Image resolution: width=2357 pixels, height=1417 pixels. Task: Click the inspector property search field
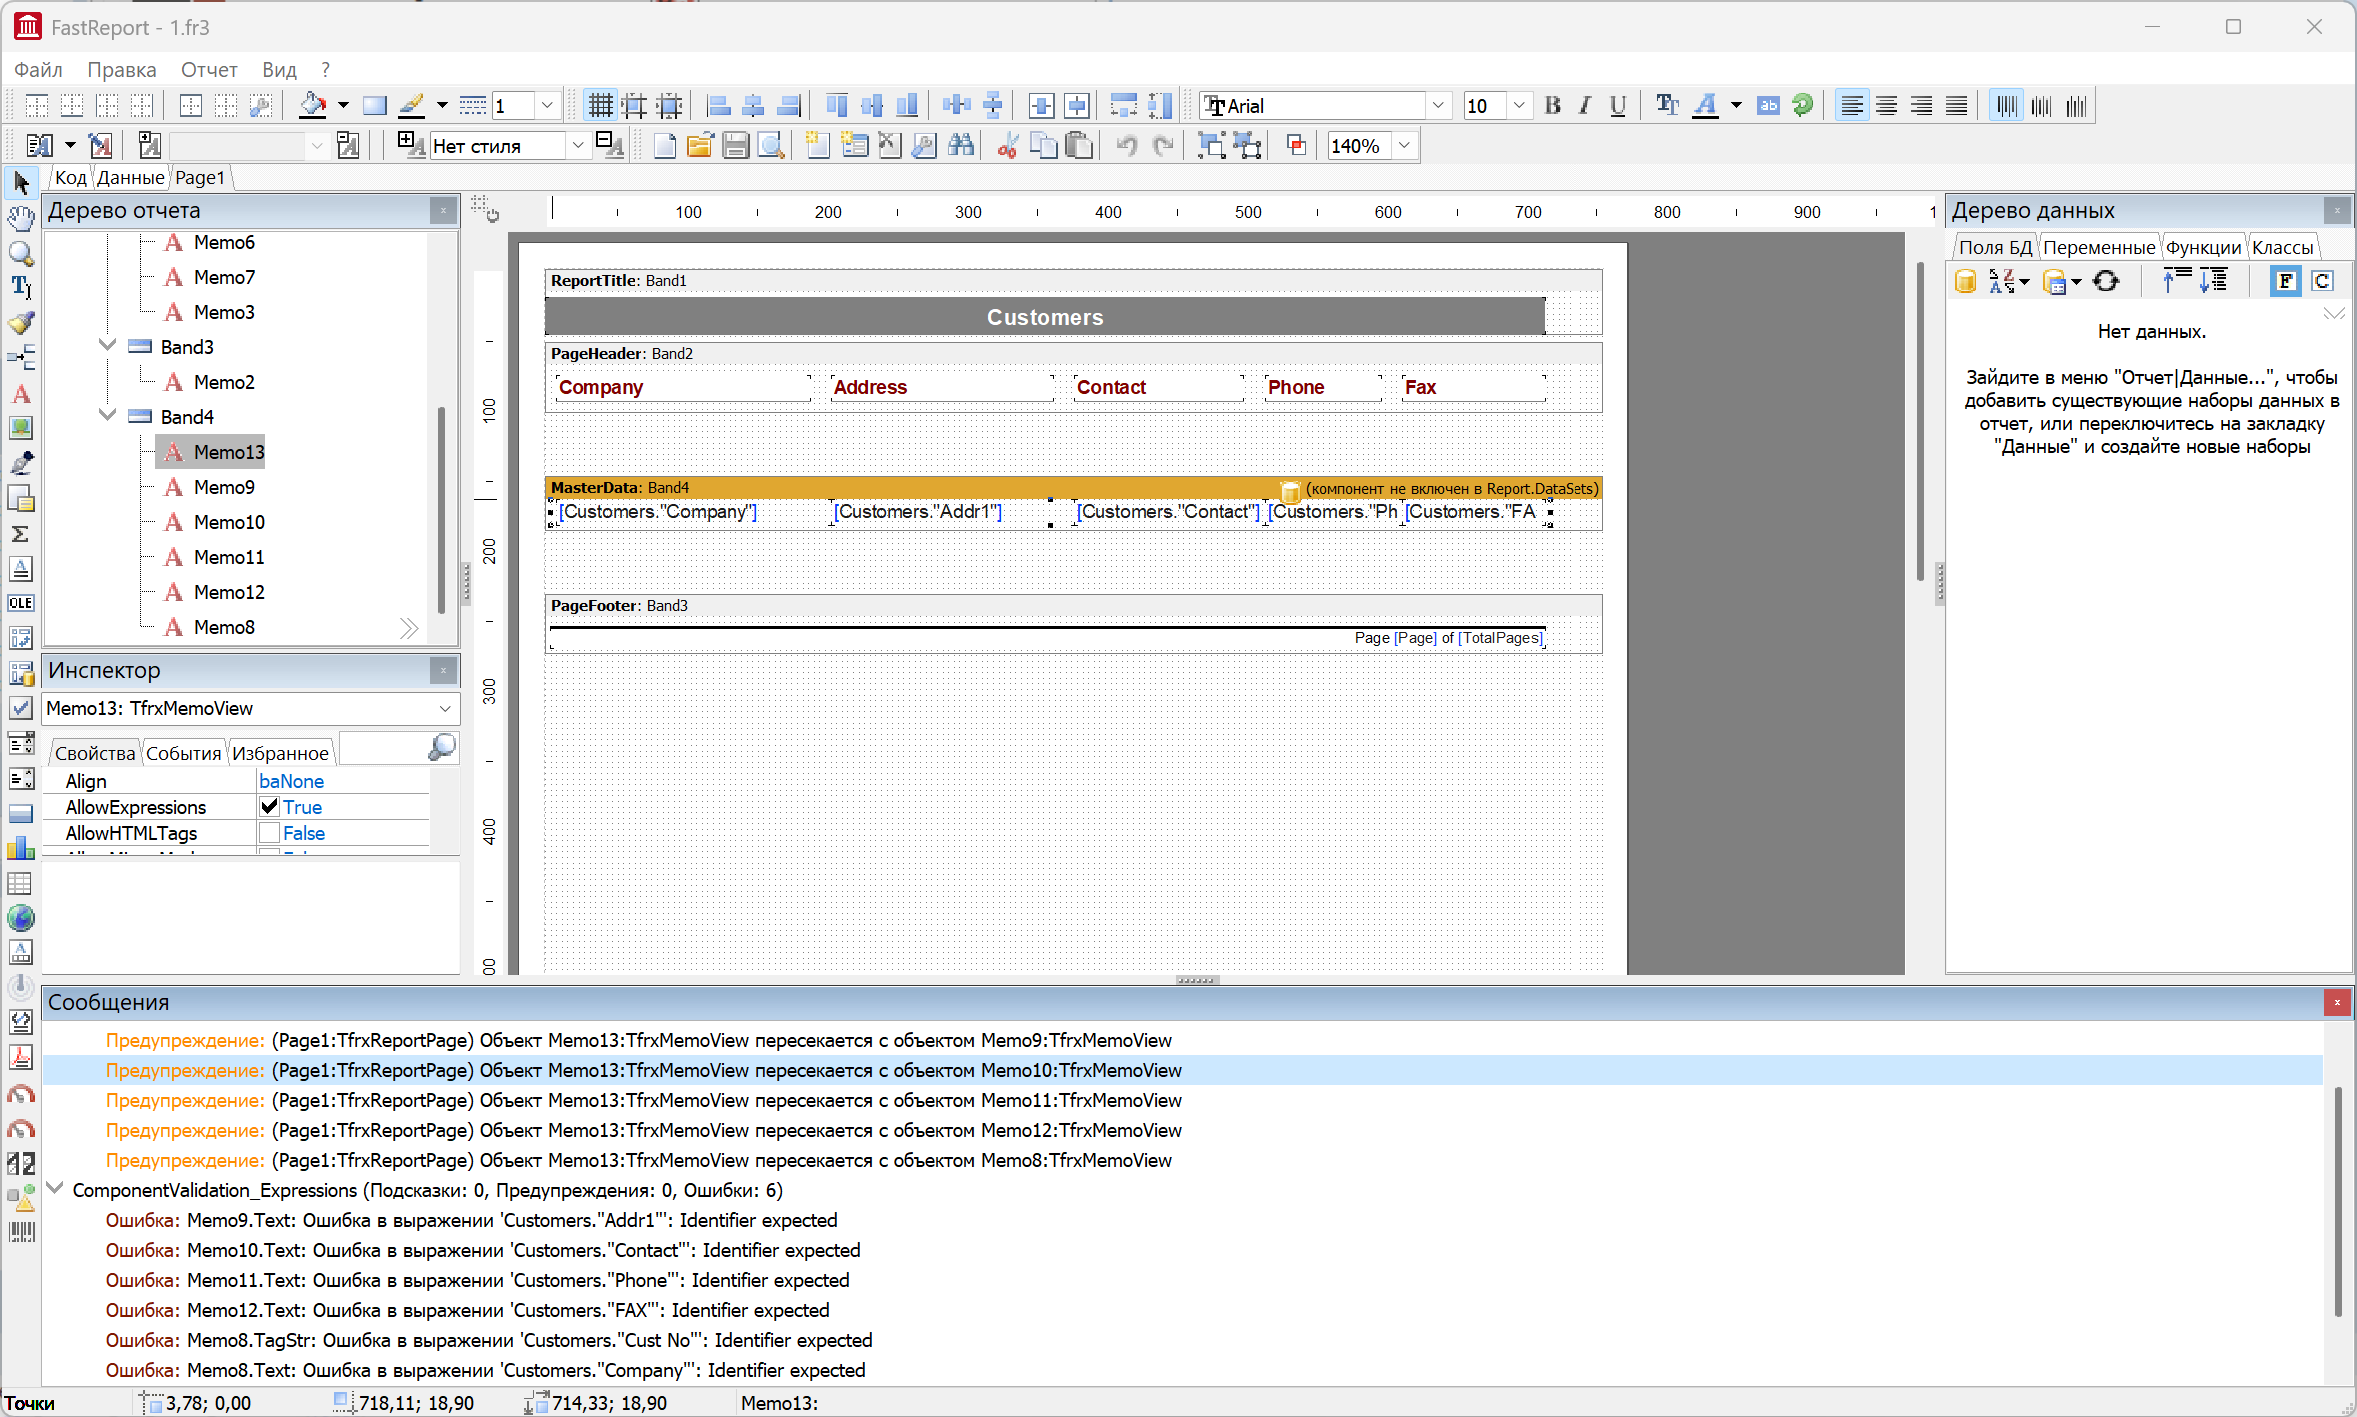click(385, 750)
